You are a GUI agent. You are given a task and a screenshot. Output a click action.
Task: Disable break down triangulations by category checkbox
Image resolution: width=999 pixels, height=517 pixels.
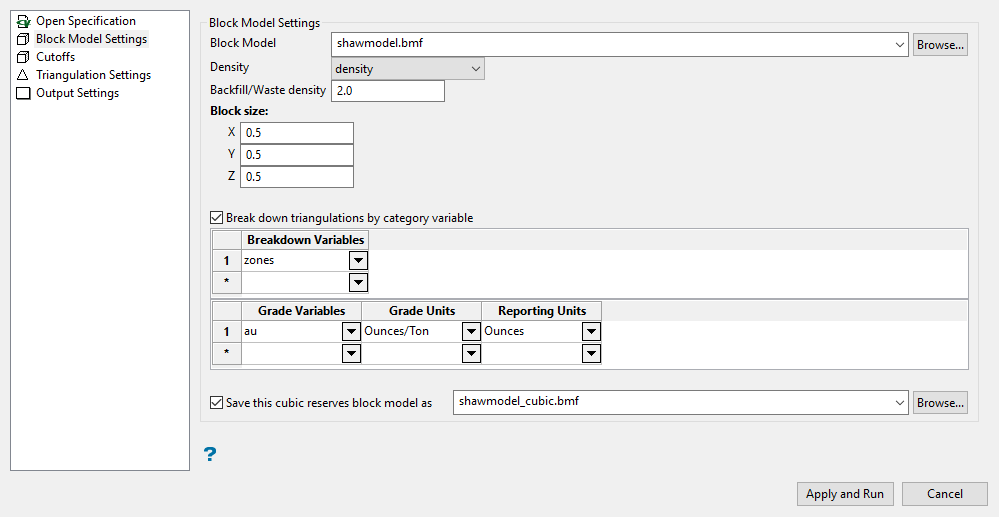(217, 218)
